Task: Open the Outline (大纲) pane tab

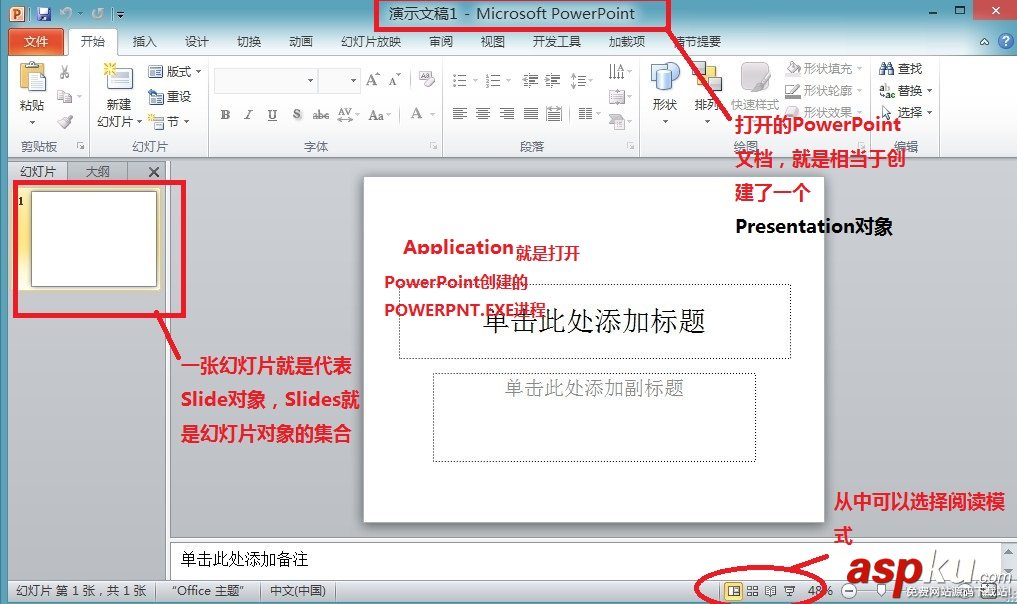Action: [97, 171]
